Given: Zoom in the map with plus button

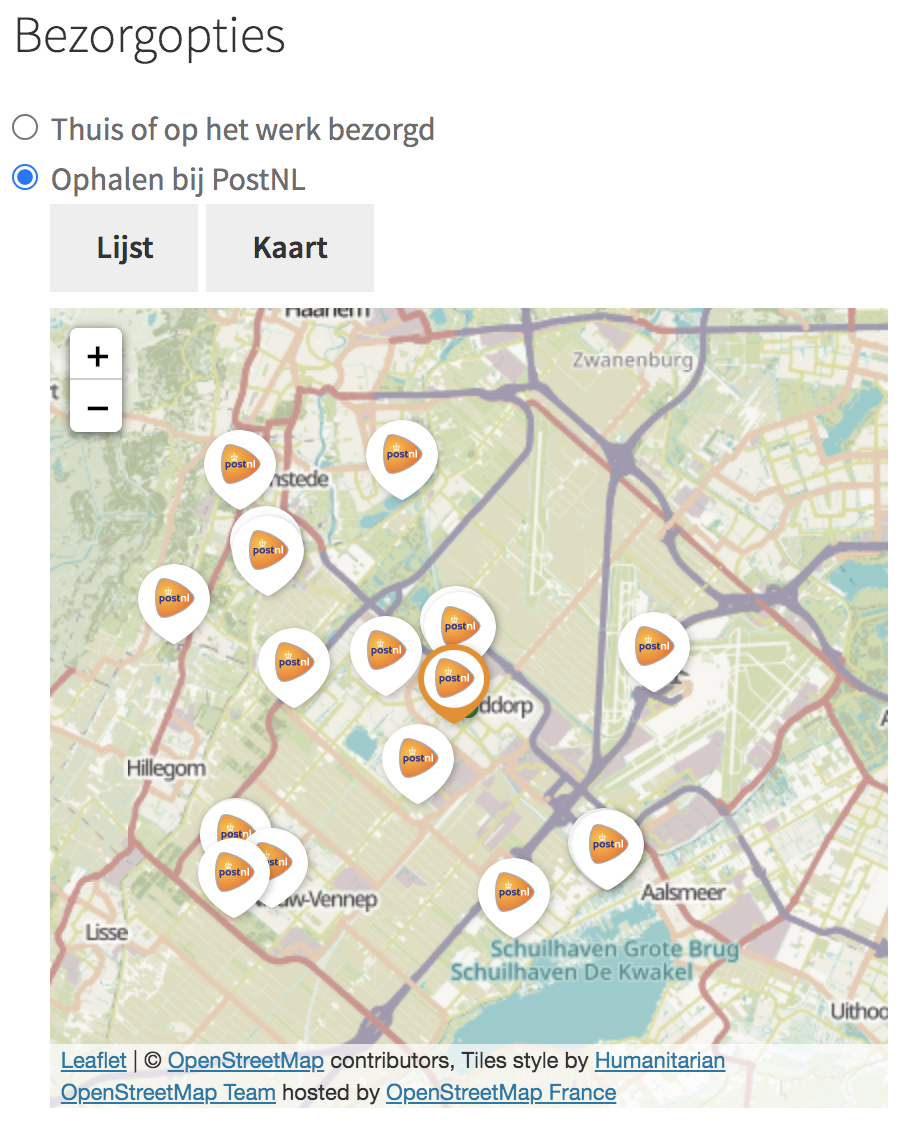Looking at the screenshot, I should pos(97,356).
